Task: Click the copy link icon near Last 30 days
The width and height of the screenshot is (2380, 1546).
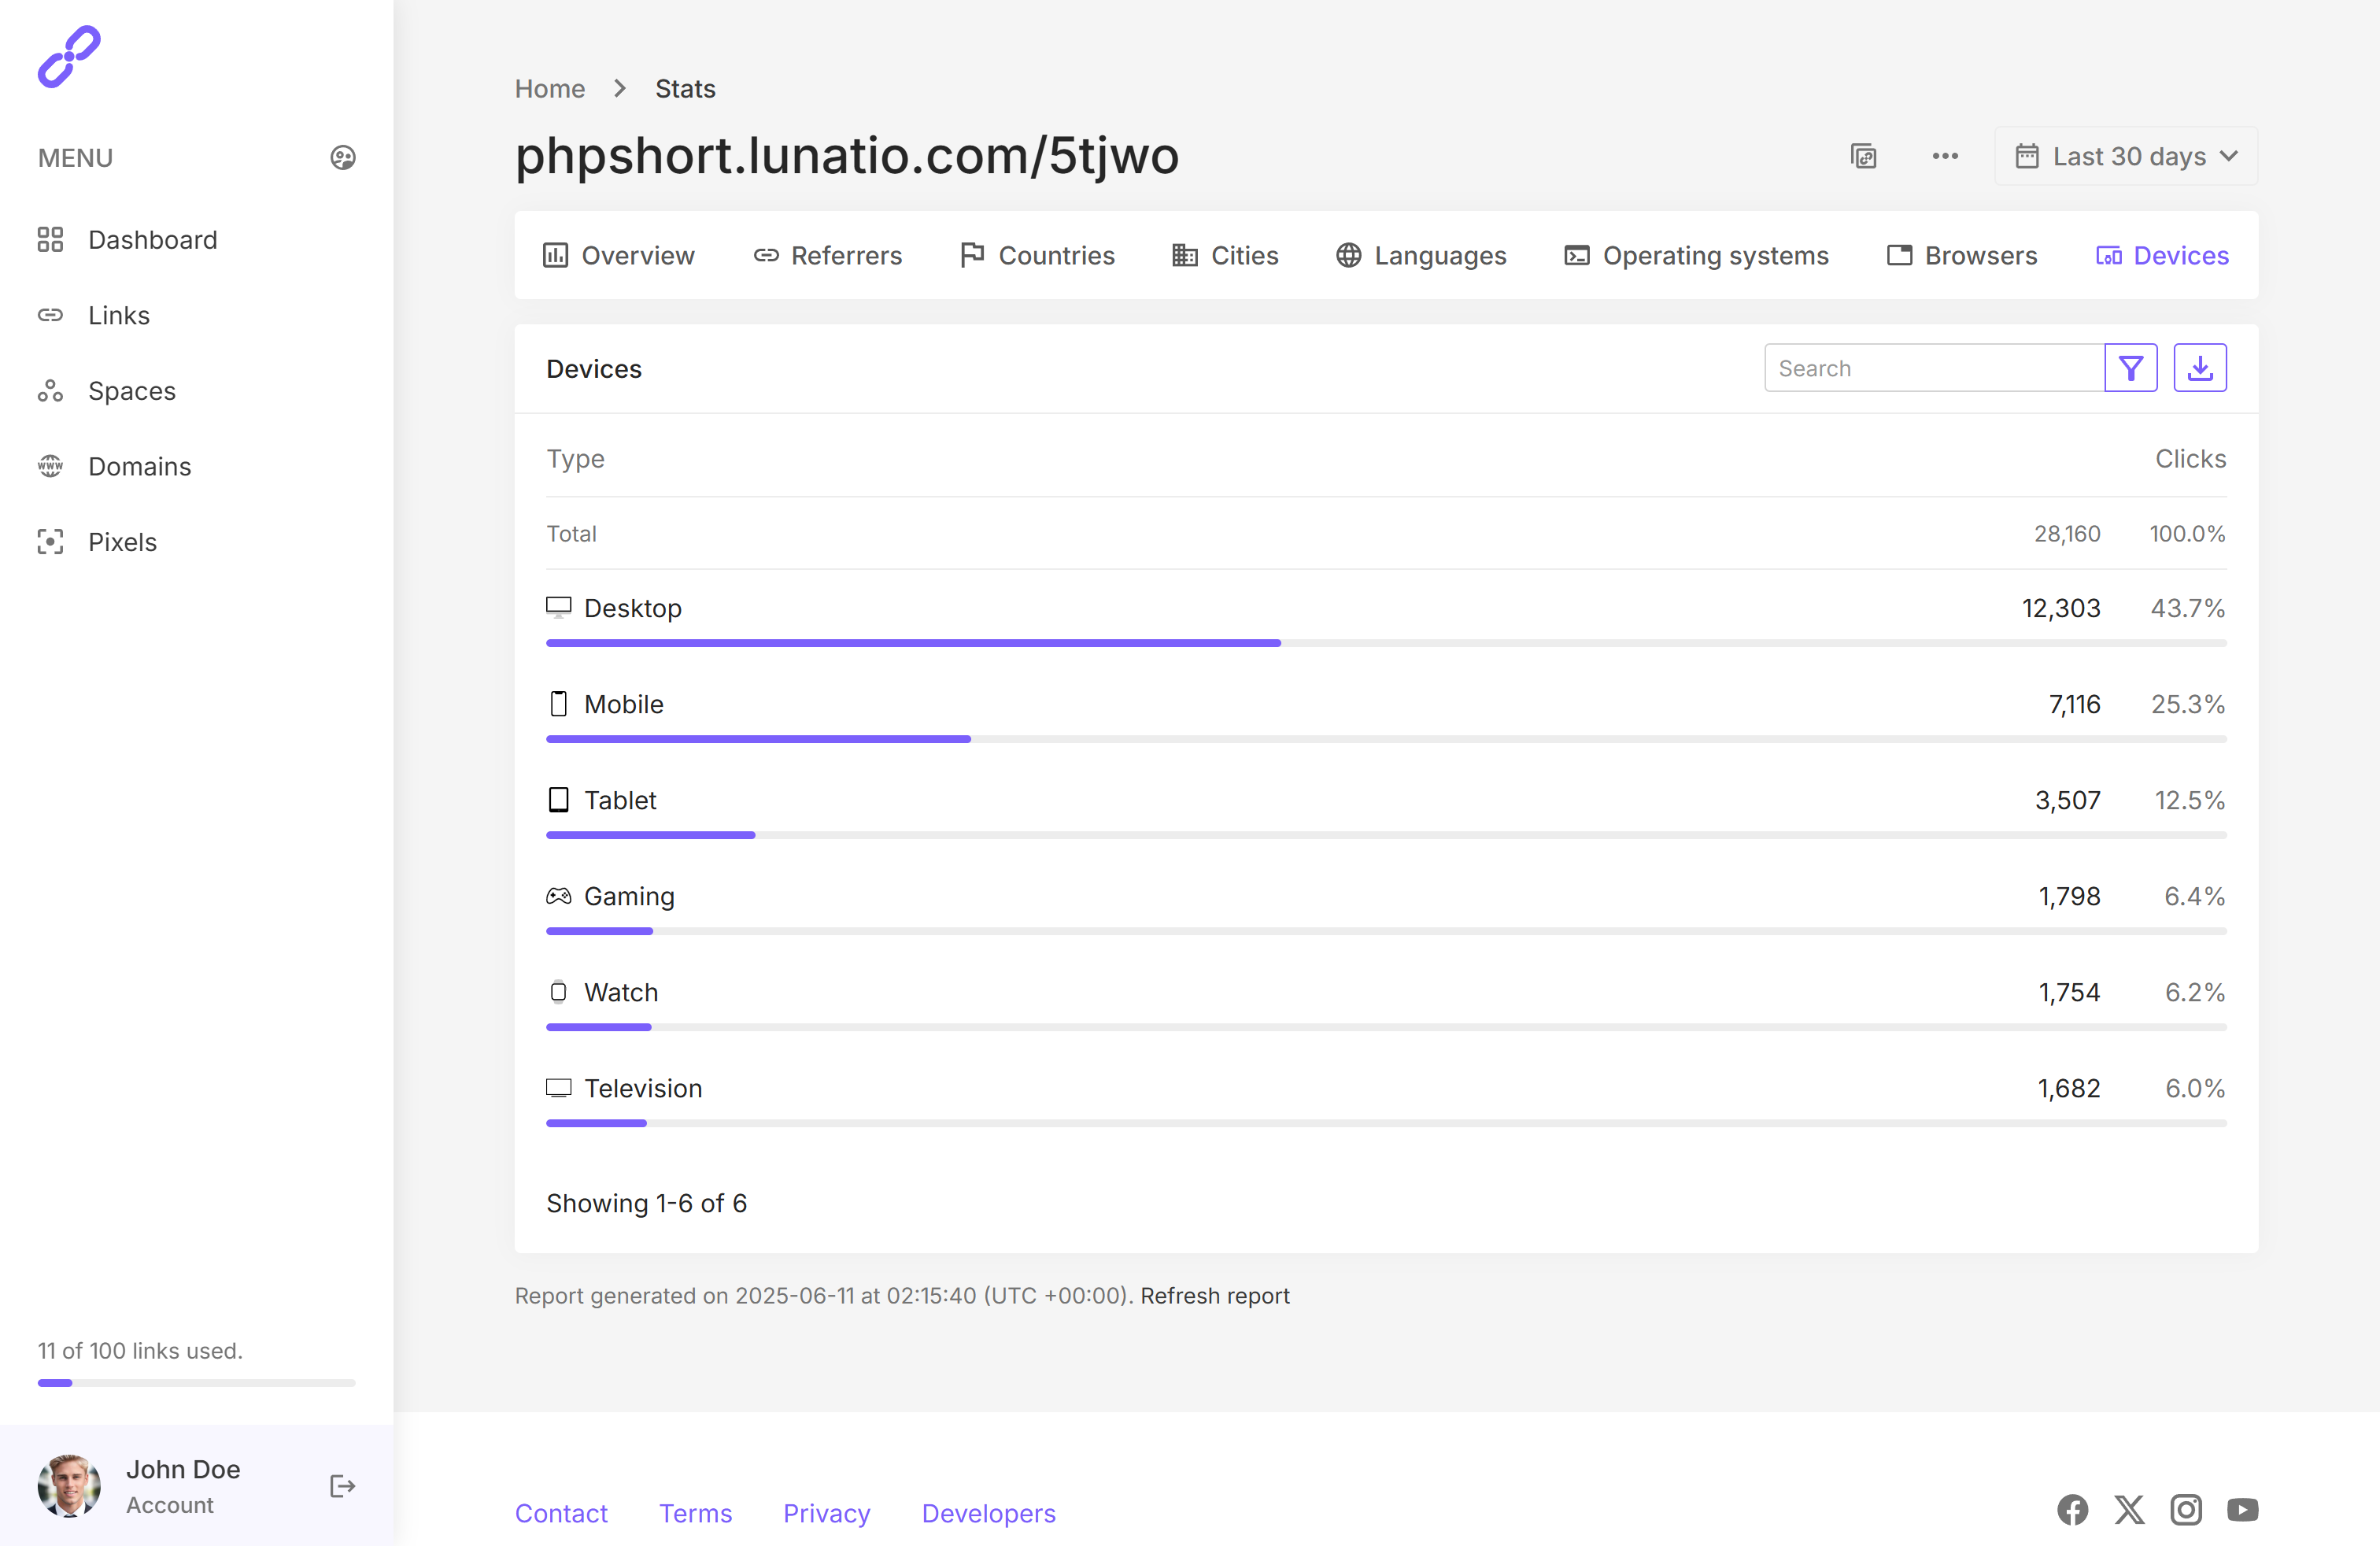Action: [1862, 156]
